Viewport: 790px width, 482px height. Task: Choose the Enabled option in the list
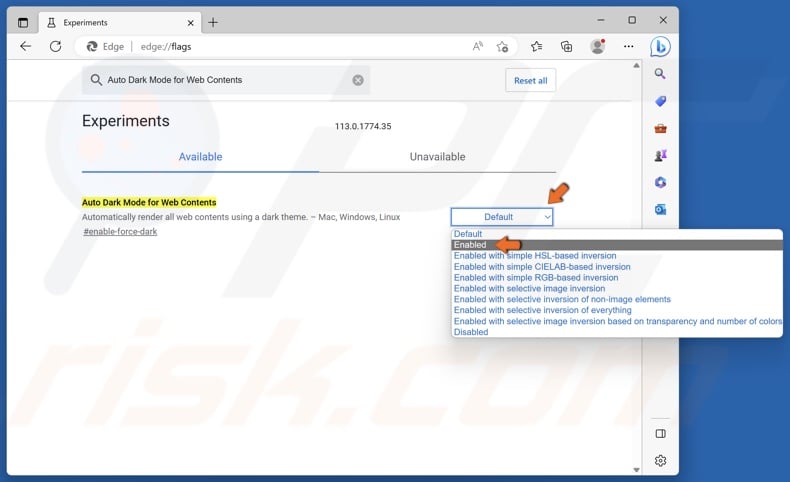[617, 245]
